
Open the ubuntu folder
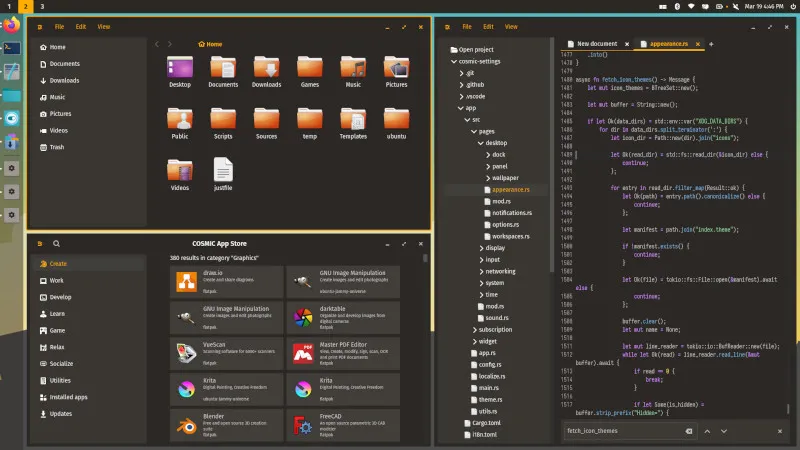(396, 123)
